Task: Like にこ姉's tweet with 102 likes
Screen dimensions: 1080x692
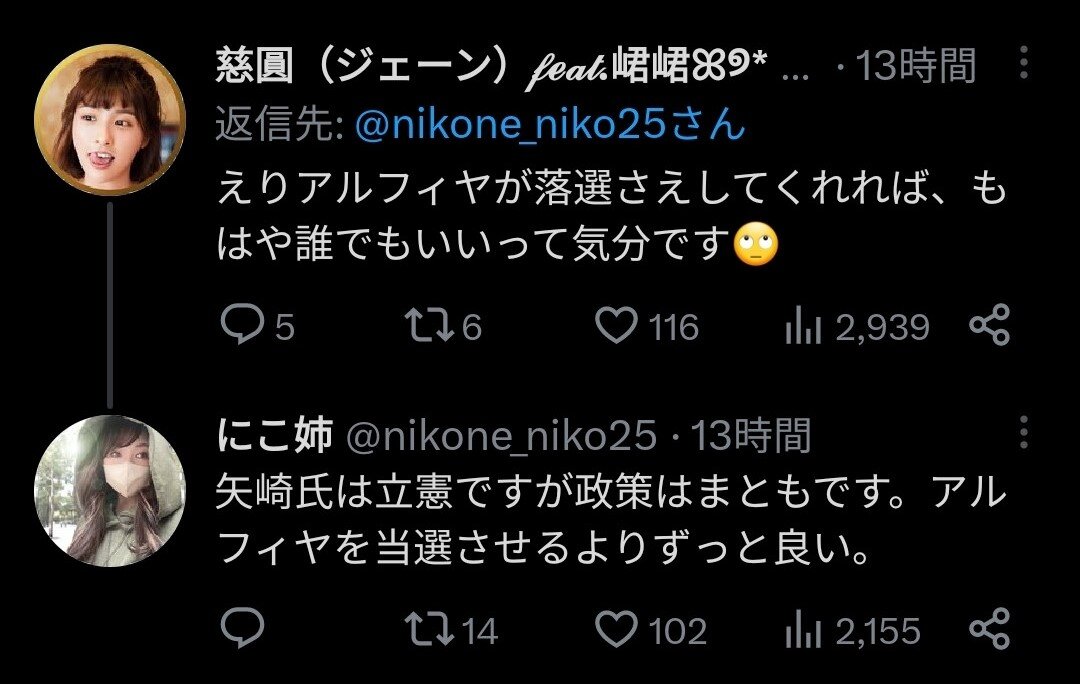Action: pyautogui.click(x=651, y=630)
